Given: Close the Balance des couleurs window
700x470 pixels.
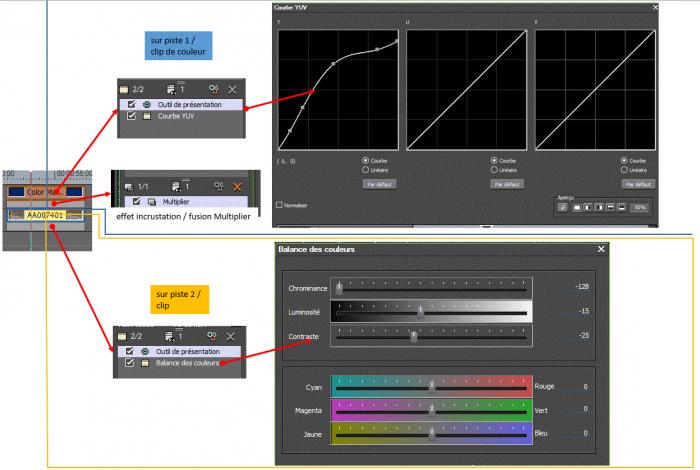Looking at the screenshot, I should click(x=601, y=249).
